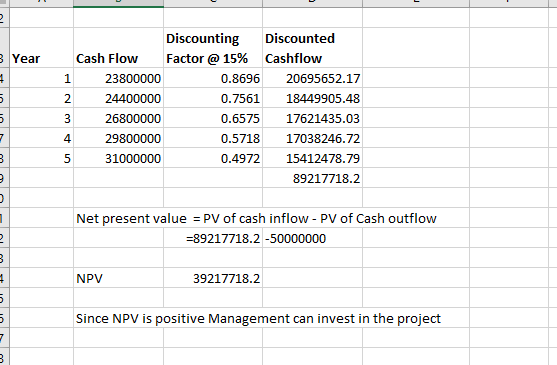Select Year cell containing 2
The image size is (557, 365).
[41, 98]
